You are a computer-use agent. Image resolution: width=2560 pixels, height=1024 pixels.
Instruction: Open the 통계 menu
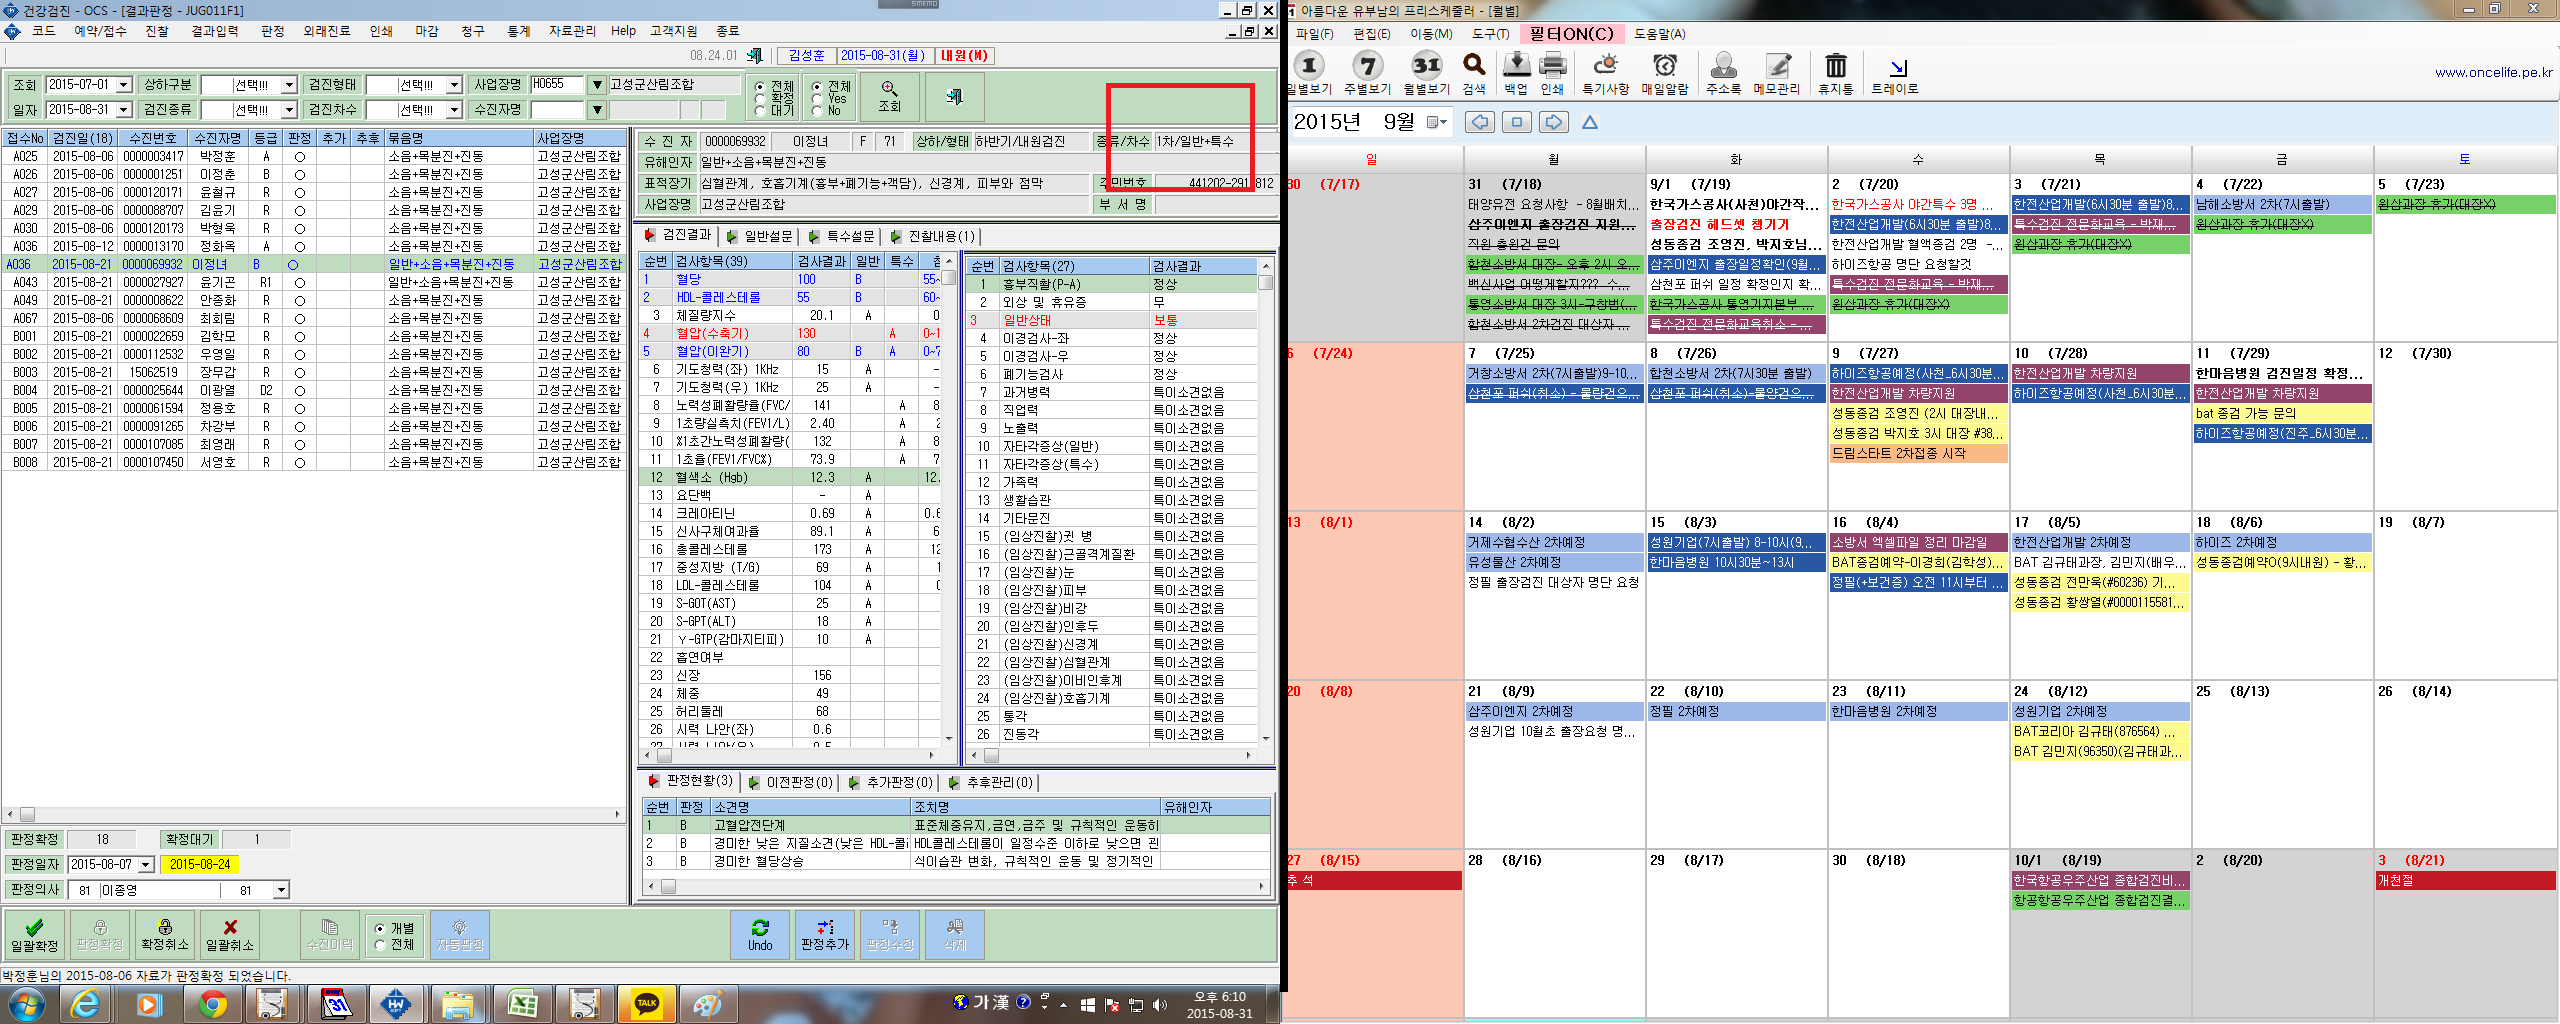click(x=518, y=32)
